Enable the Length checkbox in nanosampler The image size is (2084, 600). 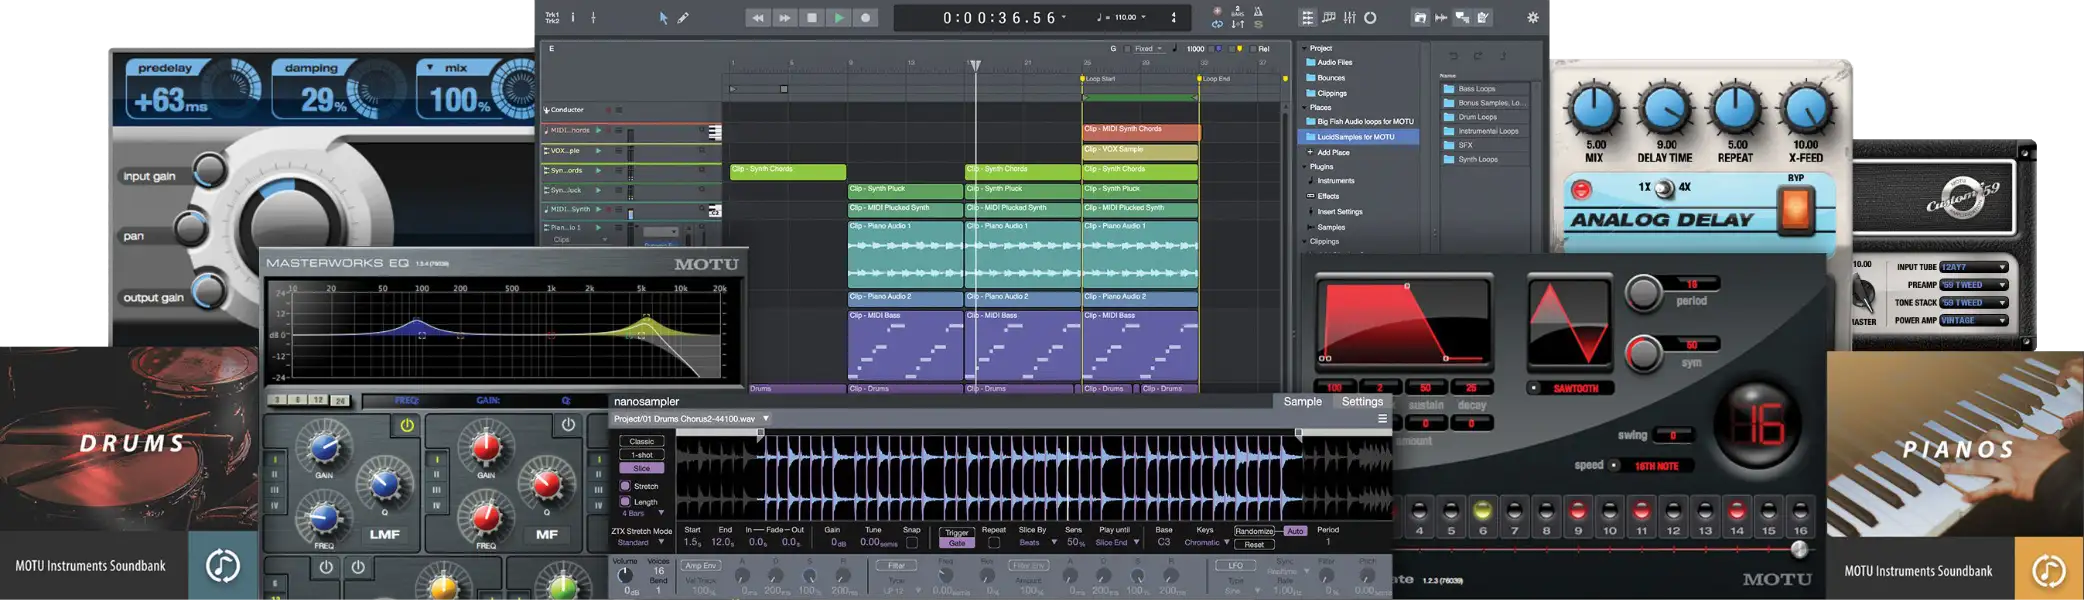[x=625, y=501]
